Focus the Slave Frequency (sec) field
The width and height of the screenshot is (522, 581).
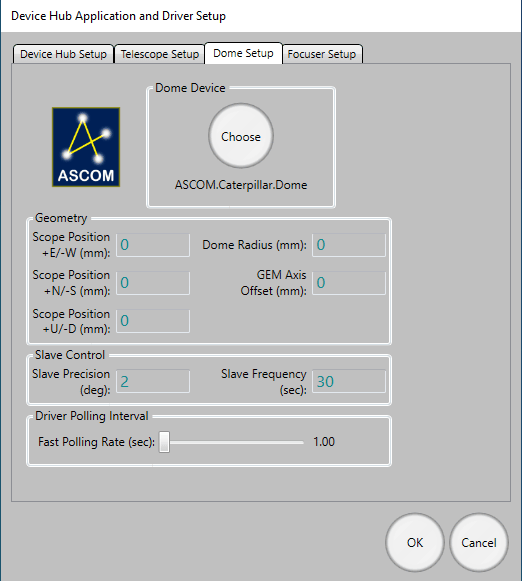[349, 381]
